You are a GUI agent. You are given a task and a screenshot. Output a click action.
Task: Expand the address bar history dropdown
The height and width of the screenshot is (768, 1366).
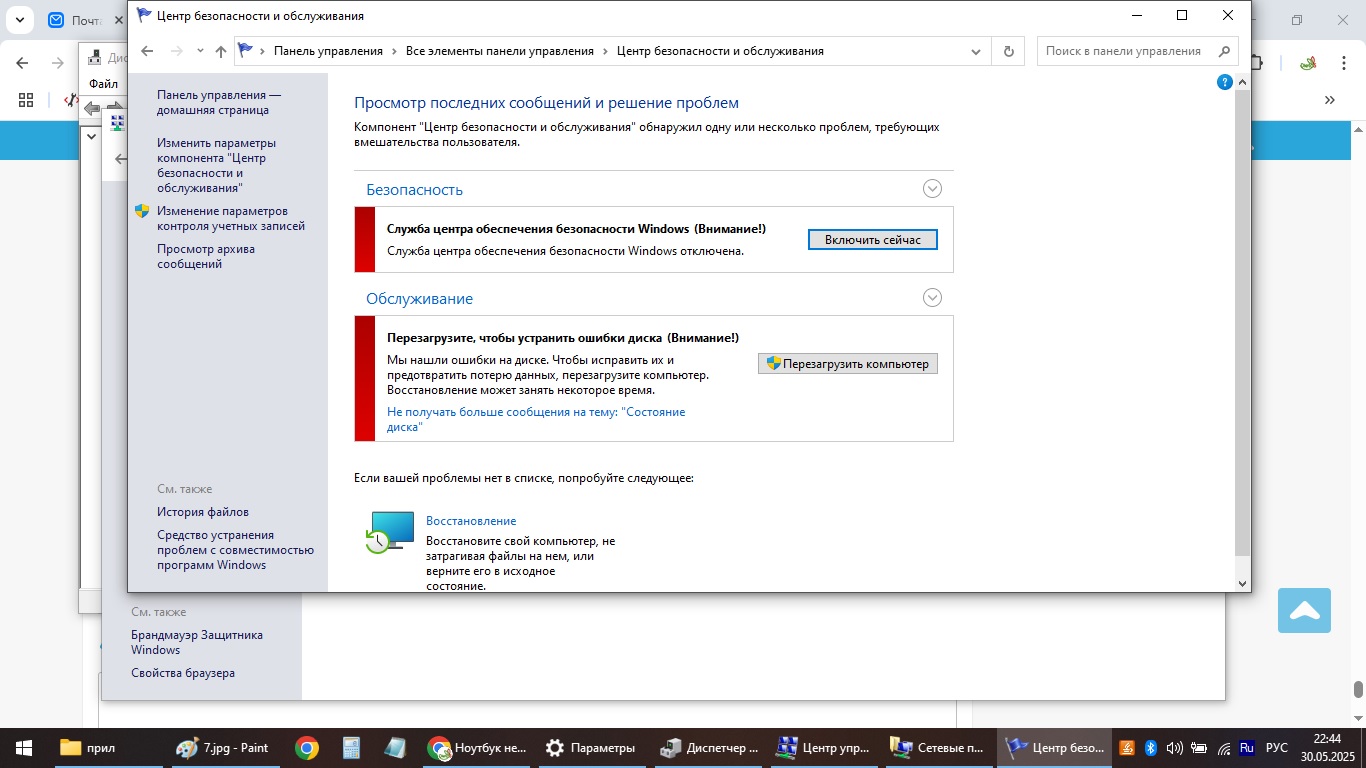(976, 51)
